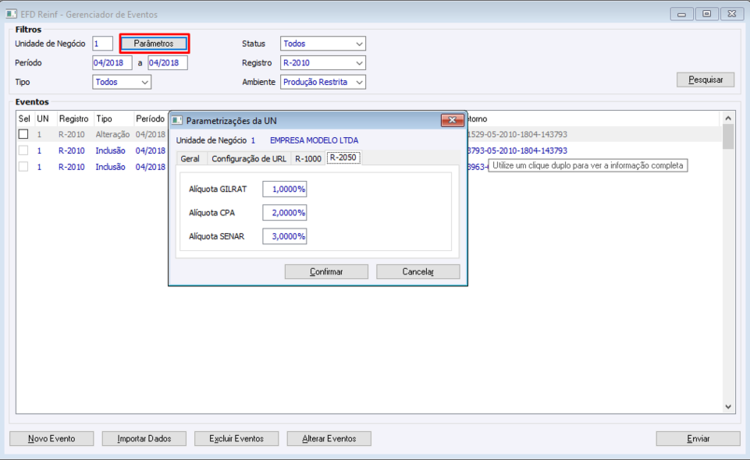750x460 pixels.
Task: Click the EFD Reinf window title icon
Action: pos(11,14)
